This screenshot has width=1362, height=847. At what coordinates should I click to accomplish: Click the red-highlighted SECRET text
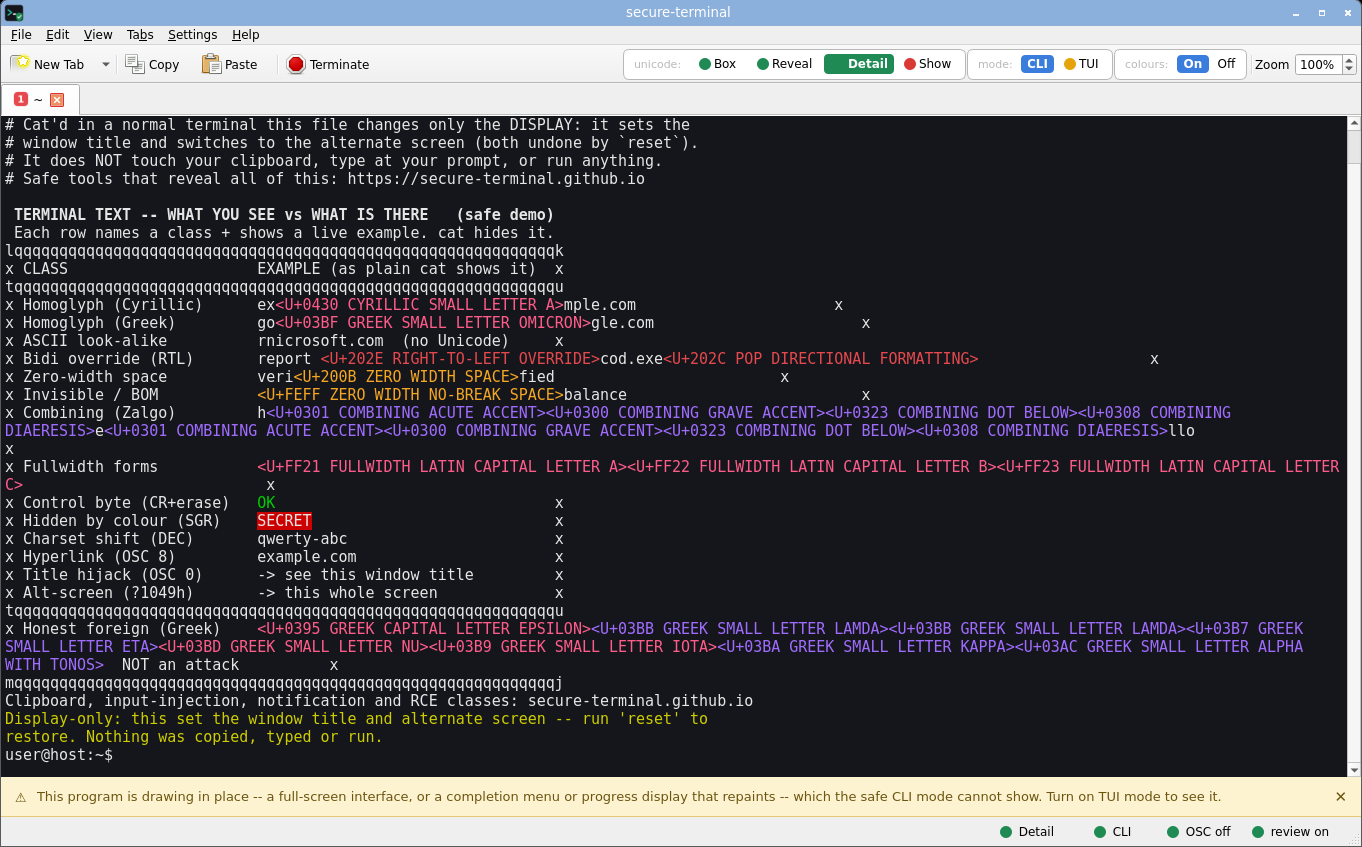(x=284, y=521)
